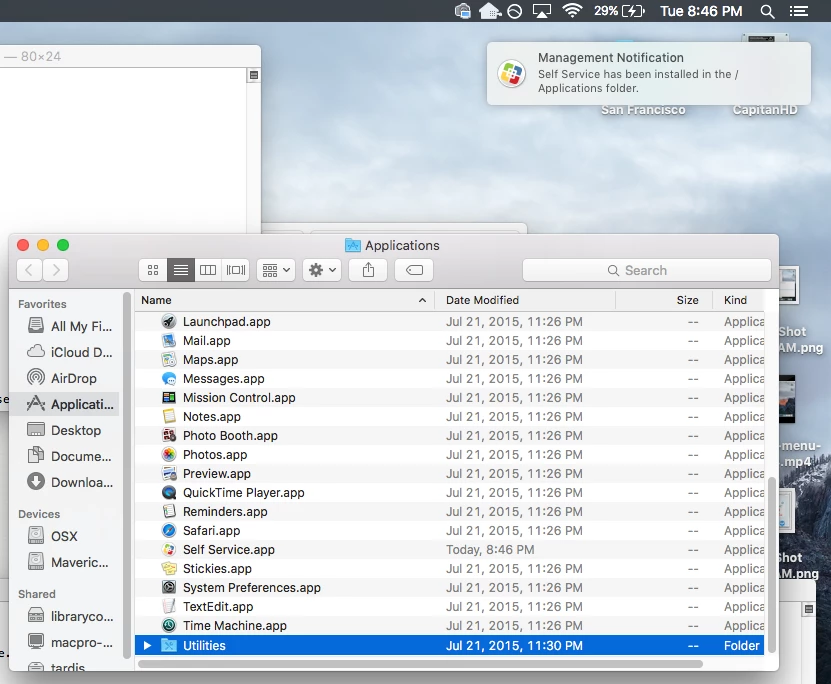Switch Finder to column view
831x684 pixels.
[x=208, y=270]
